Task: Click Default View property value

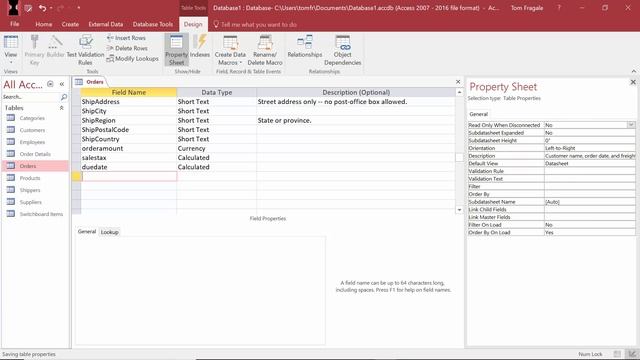Action: 589,163
